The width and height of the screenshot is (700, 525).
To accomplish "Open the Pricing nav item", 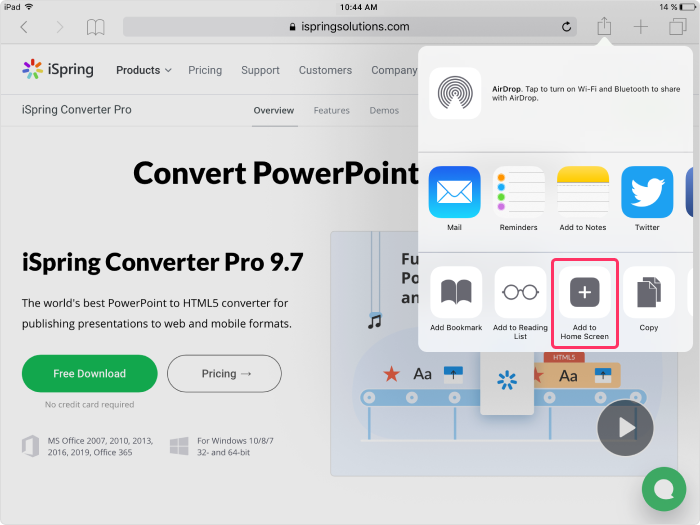I will 205,70.
